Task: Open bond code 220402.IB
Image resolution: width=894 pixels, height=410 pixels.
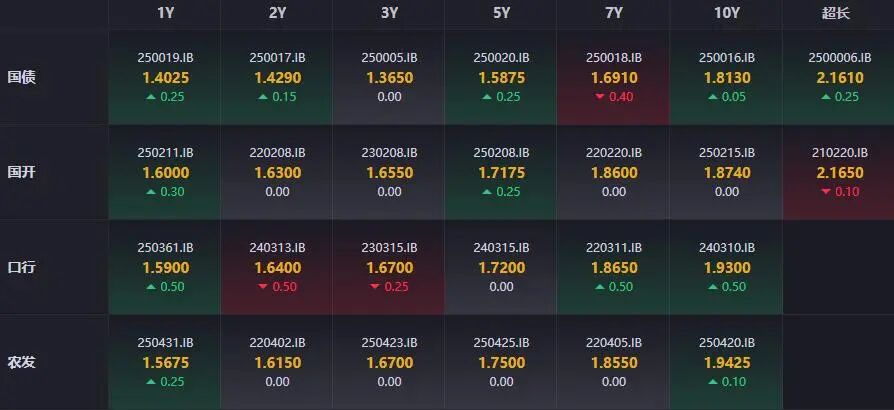Action: 277,343
